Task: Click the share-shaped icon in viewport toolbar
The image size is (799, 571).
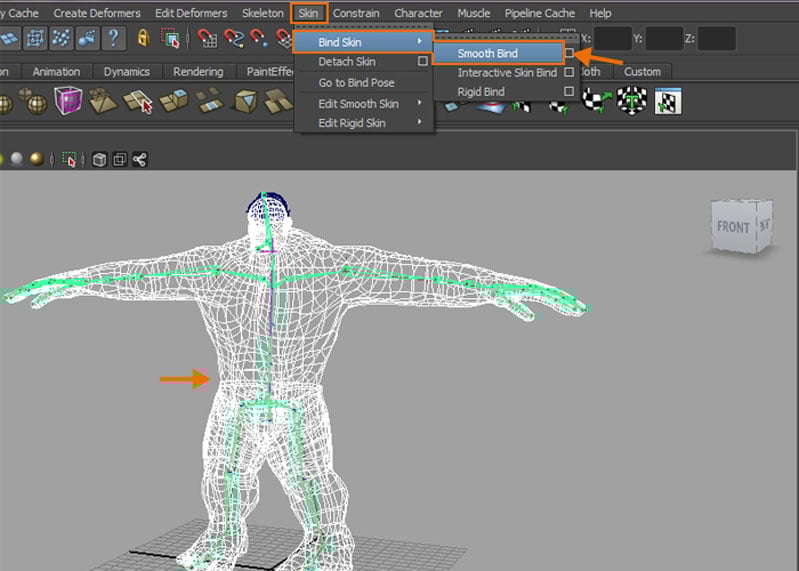Action: click(x=139, y=159)
